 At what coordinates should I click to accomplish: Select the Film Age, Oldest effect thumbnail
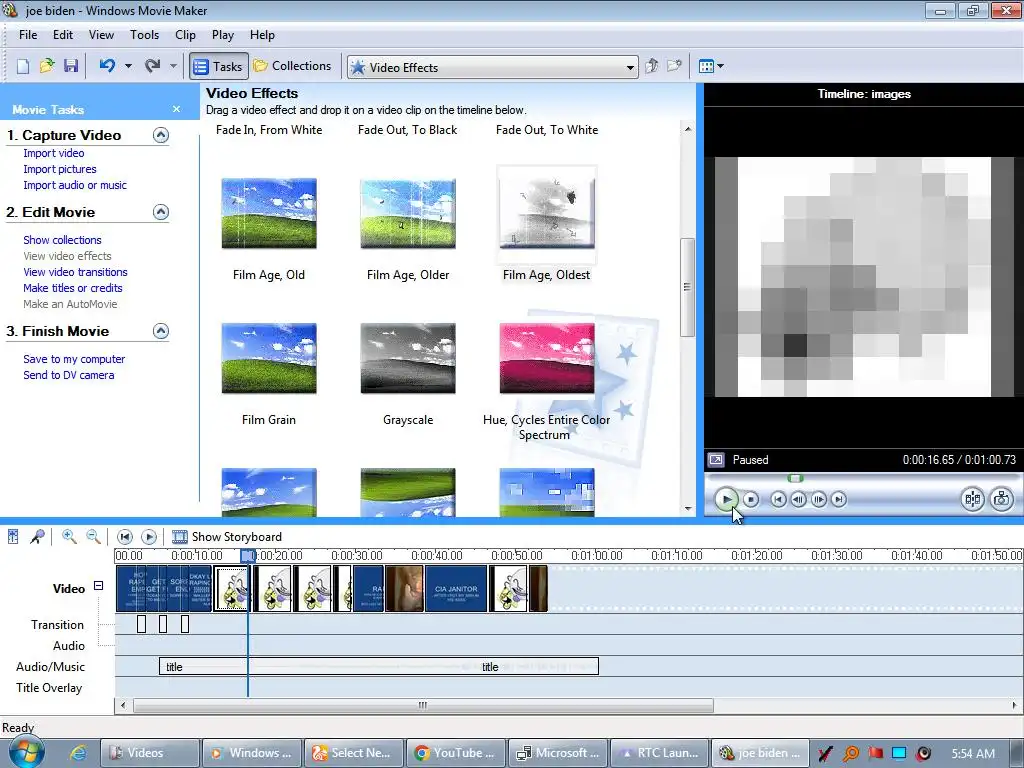[x=547, y=214]
